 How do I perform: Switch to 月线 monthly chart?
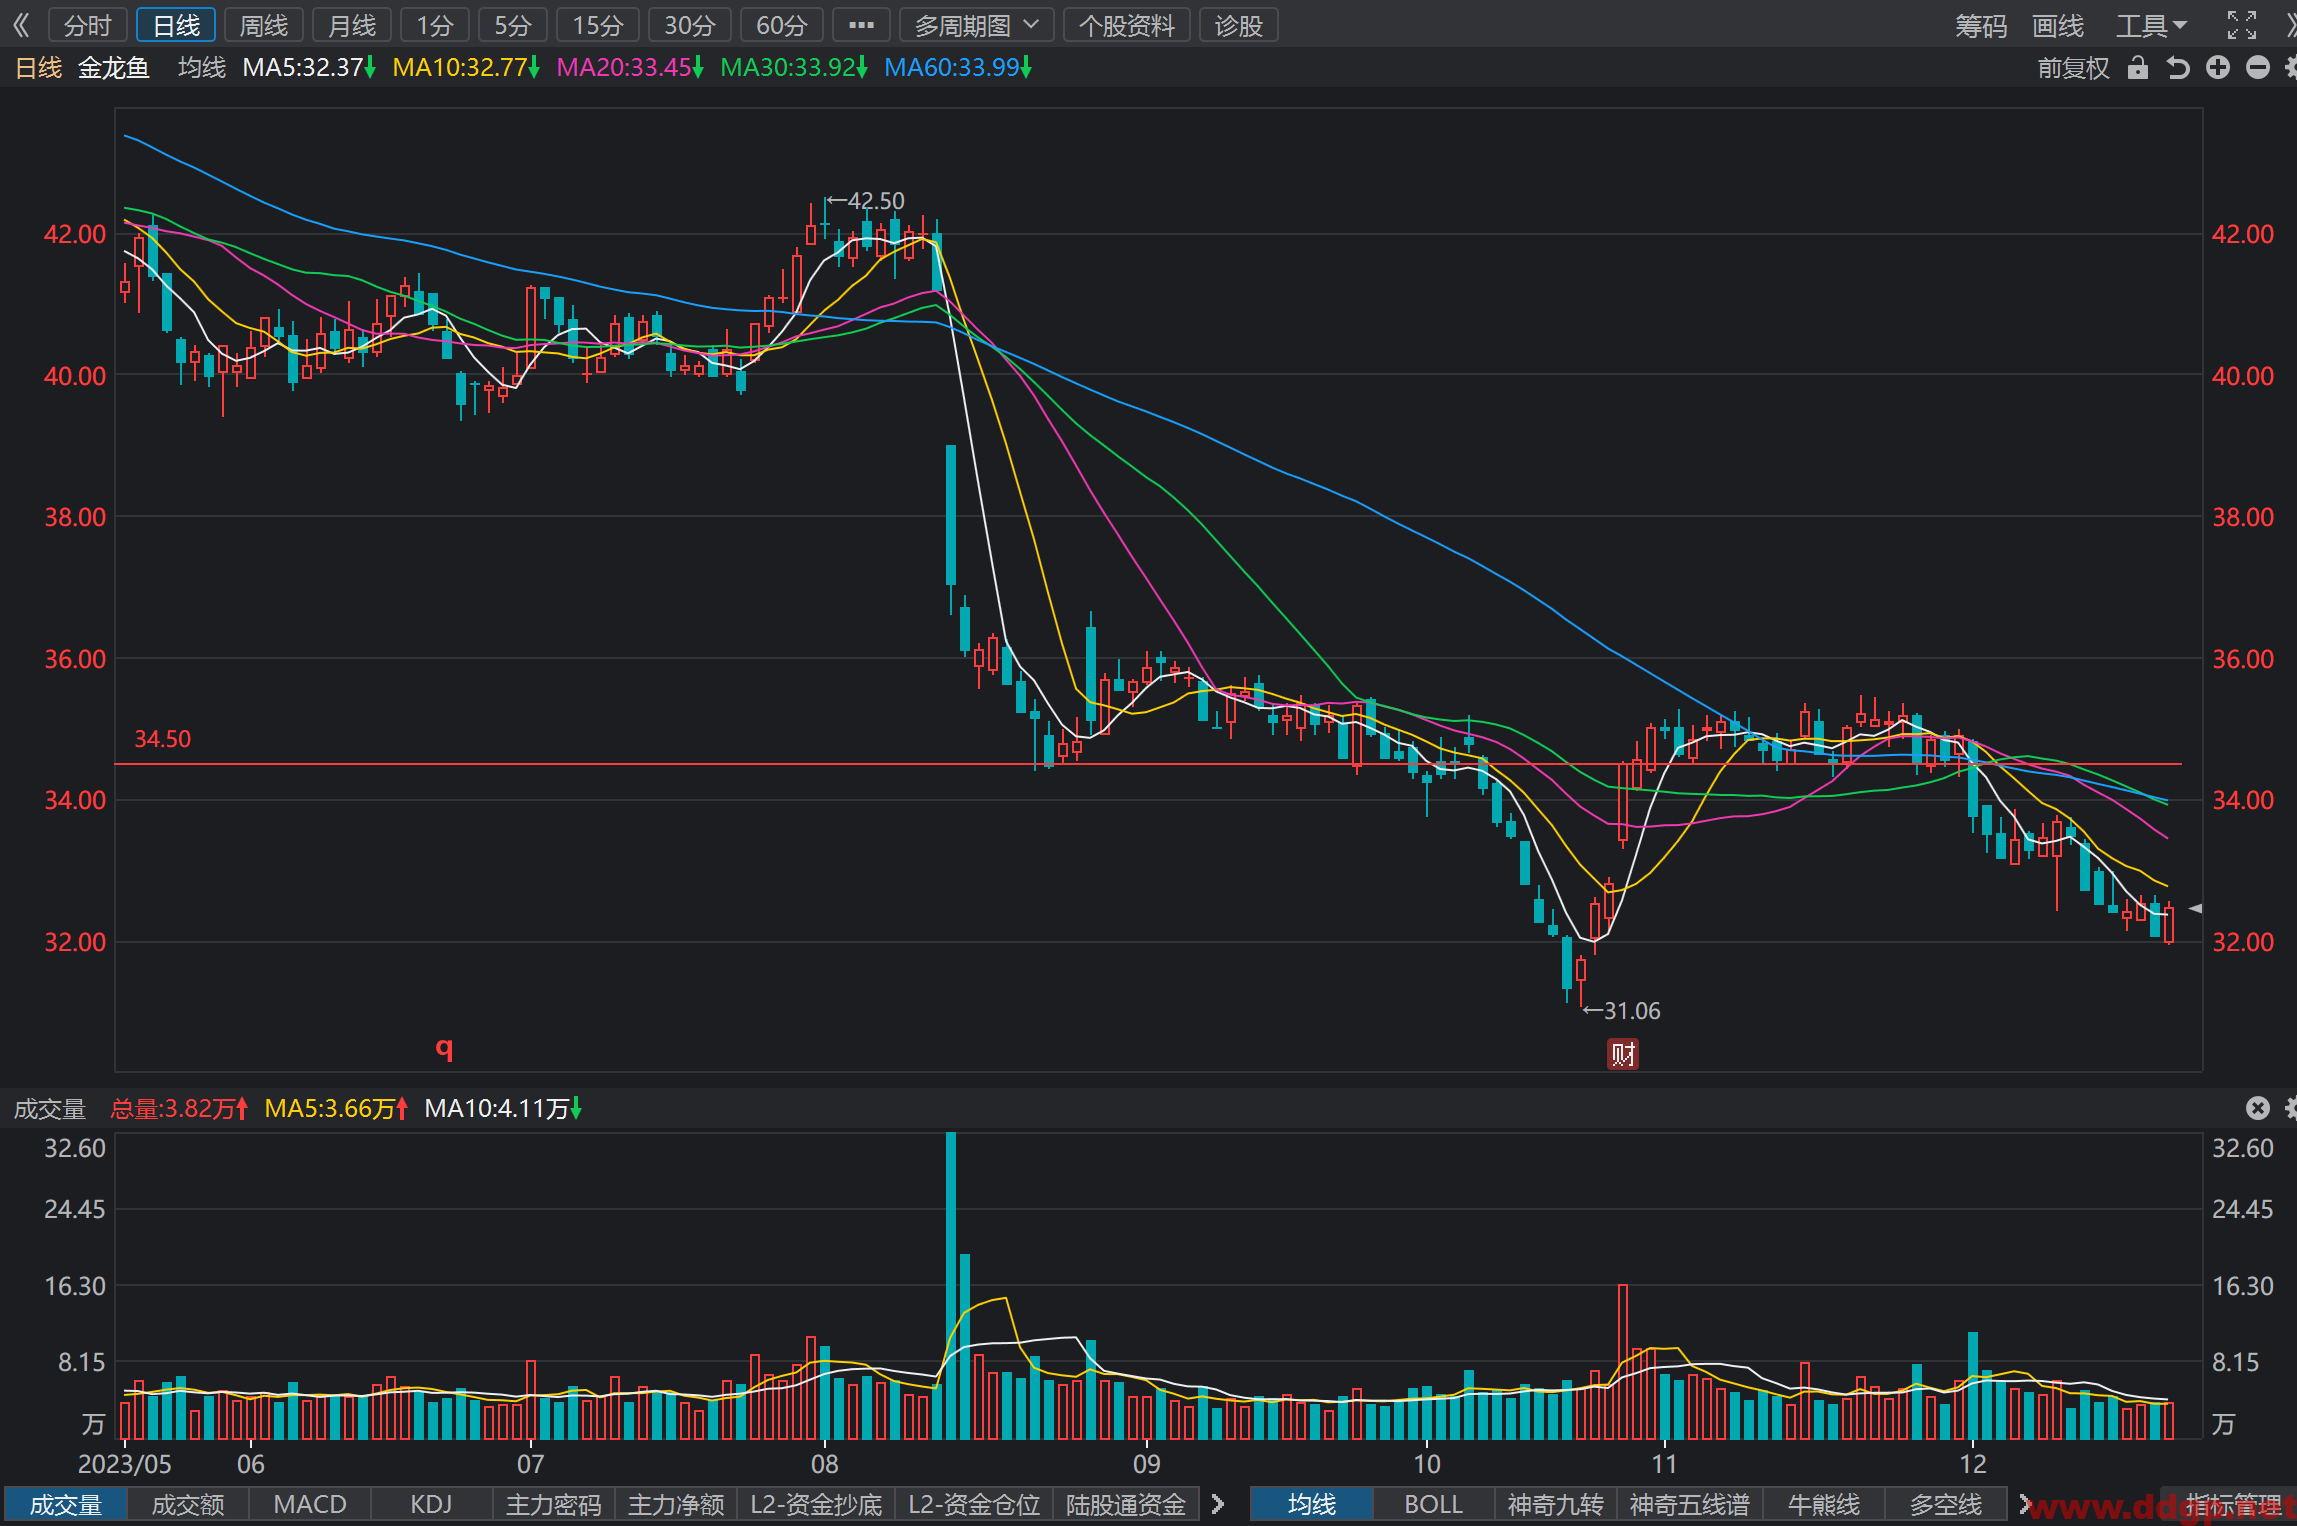click(352, 25)
